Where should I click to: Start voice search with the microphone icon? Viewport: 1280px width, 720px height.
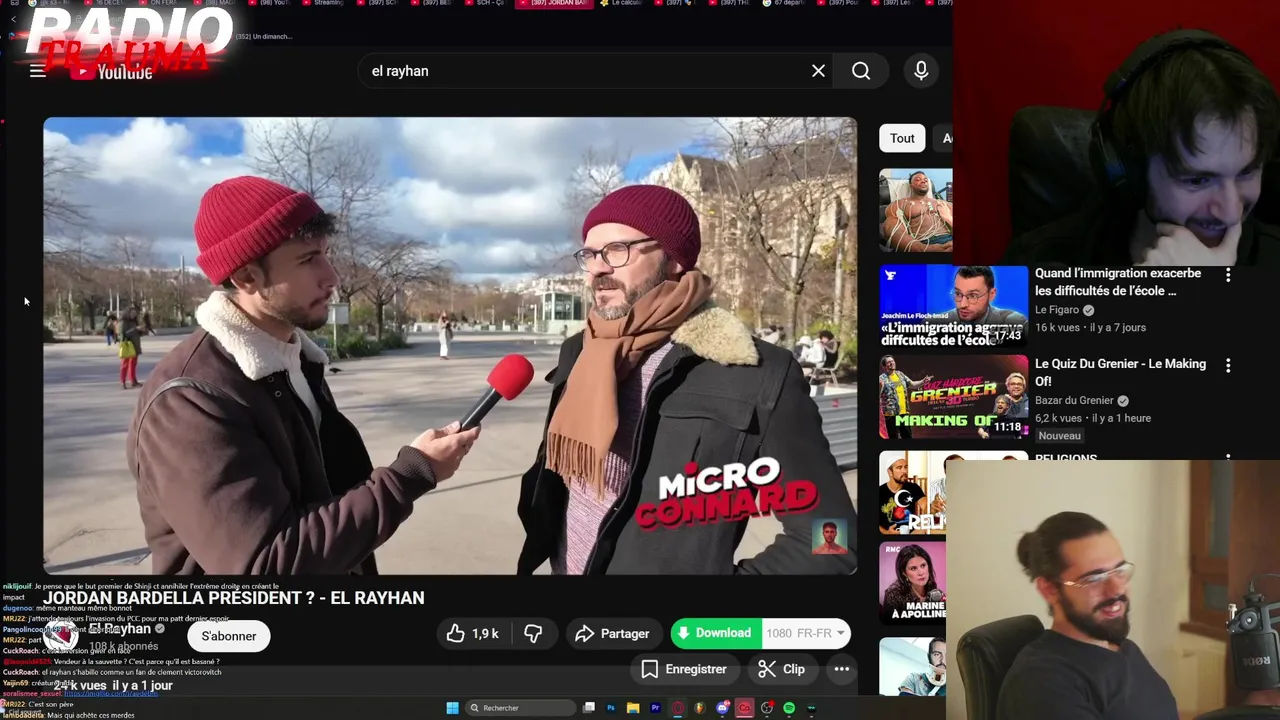(921, 71)
